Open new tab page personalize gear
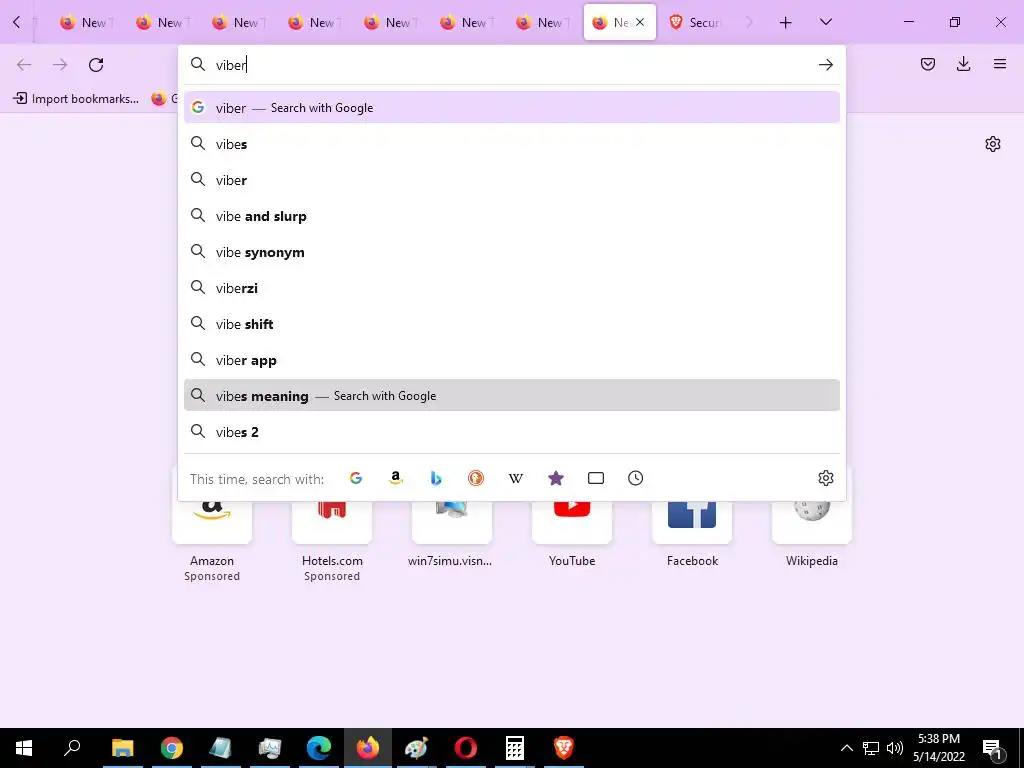Screen dimensions: 1024x768 (993, 144)
